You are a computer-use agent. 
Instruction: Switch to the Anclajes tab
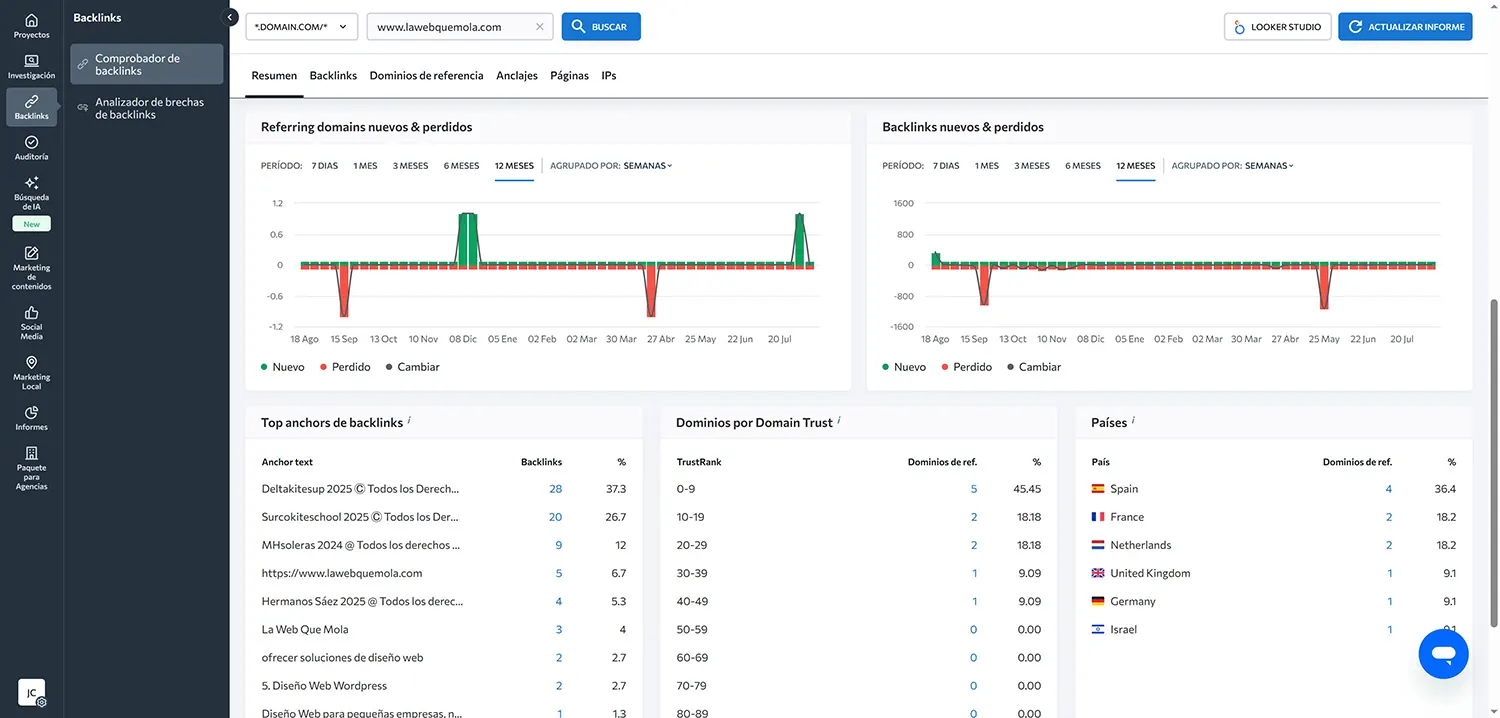(516, 76)
